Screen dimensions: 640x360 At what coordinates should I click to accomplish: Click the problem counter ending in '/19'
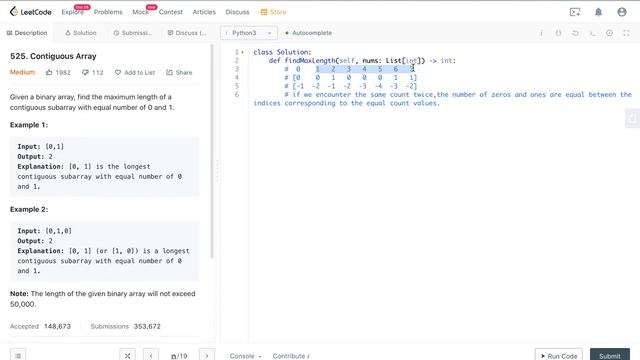179,356
